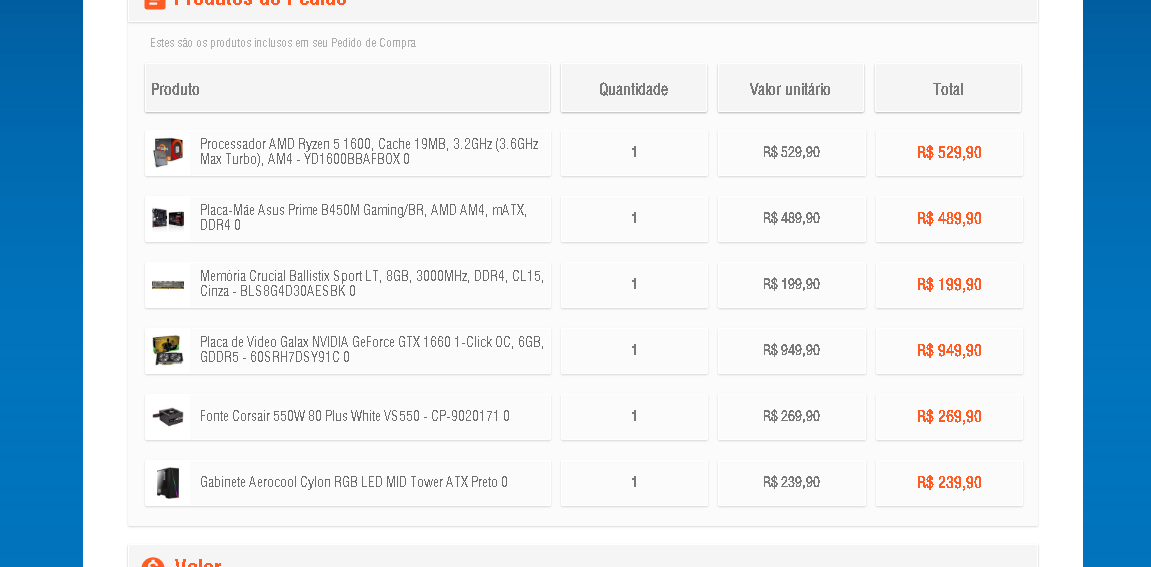The image size is (1151, 567).
Task: Click the R$ 949,90 total for the video card
Action: pos(949,350)
